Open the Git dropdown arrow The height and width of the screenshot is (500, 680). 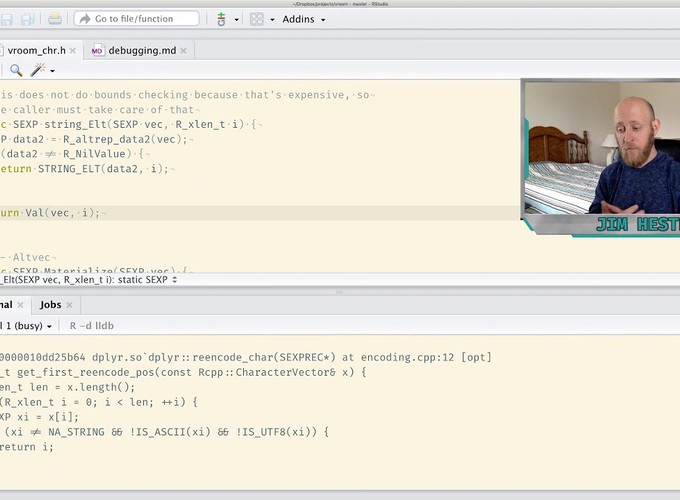coord(236,20)
